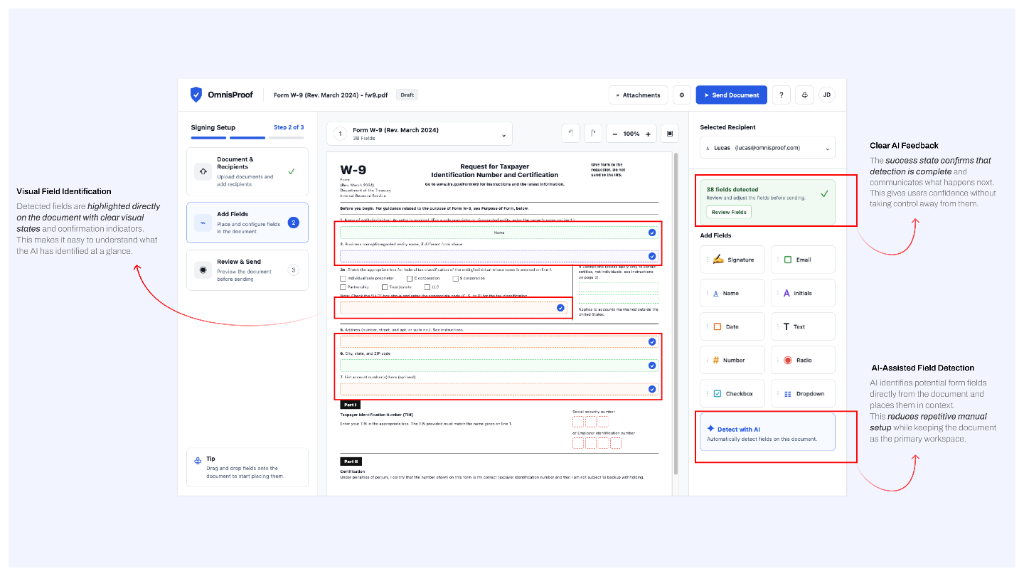Open the Selected Recipient dropdown
The image size is (1024, 576).
tap(767, 148)
